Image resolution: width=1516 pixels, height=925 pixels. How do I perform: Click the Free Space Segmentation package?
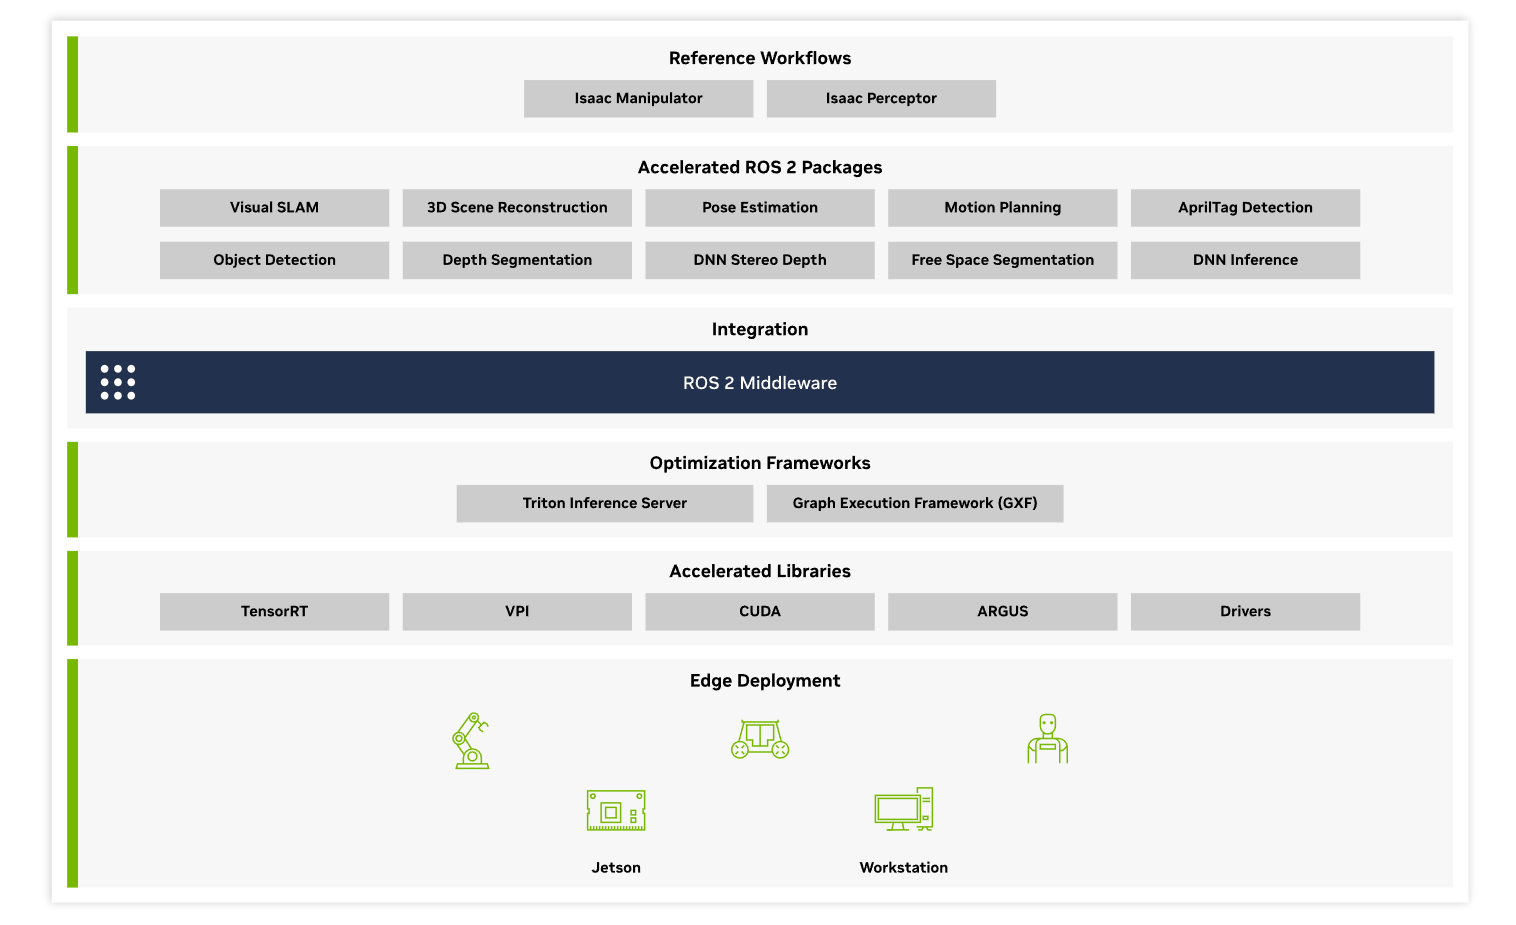1002,259
